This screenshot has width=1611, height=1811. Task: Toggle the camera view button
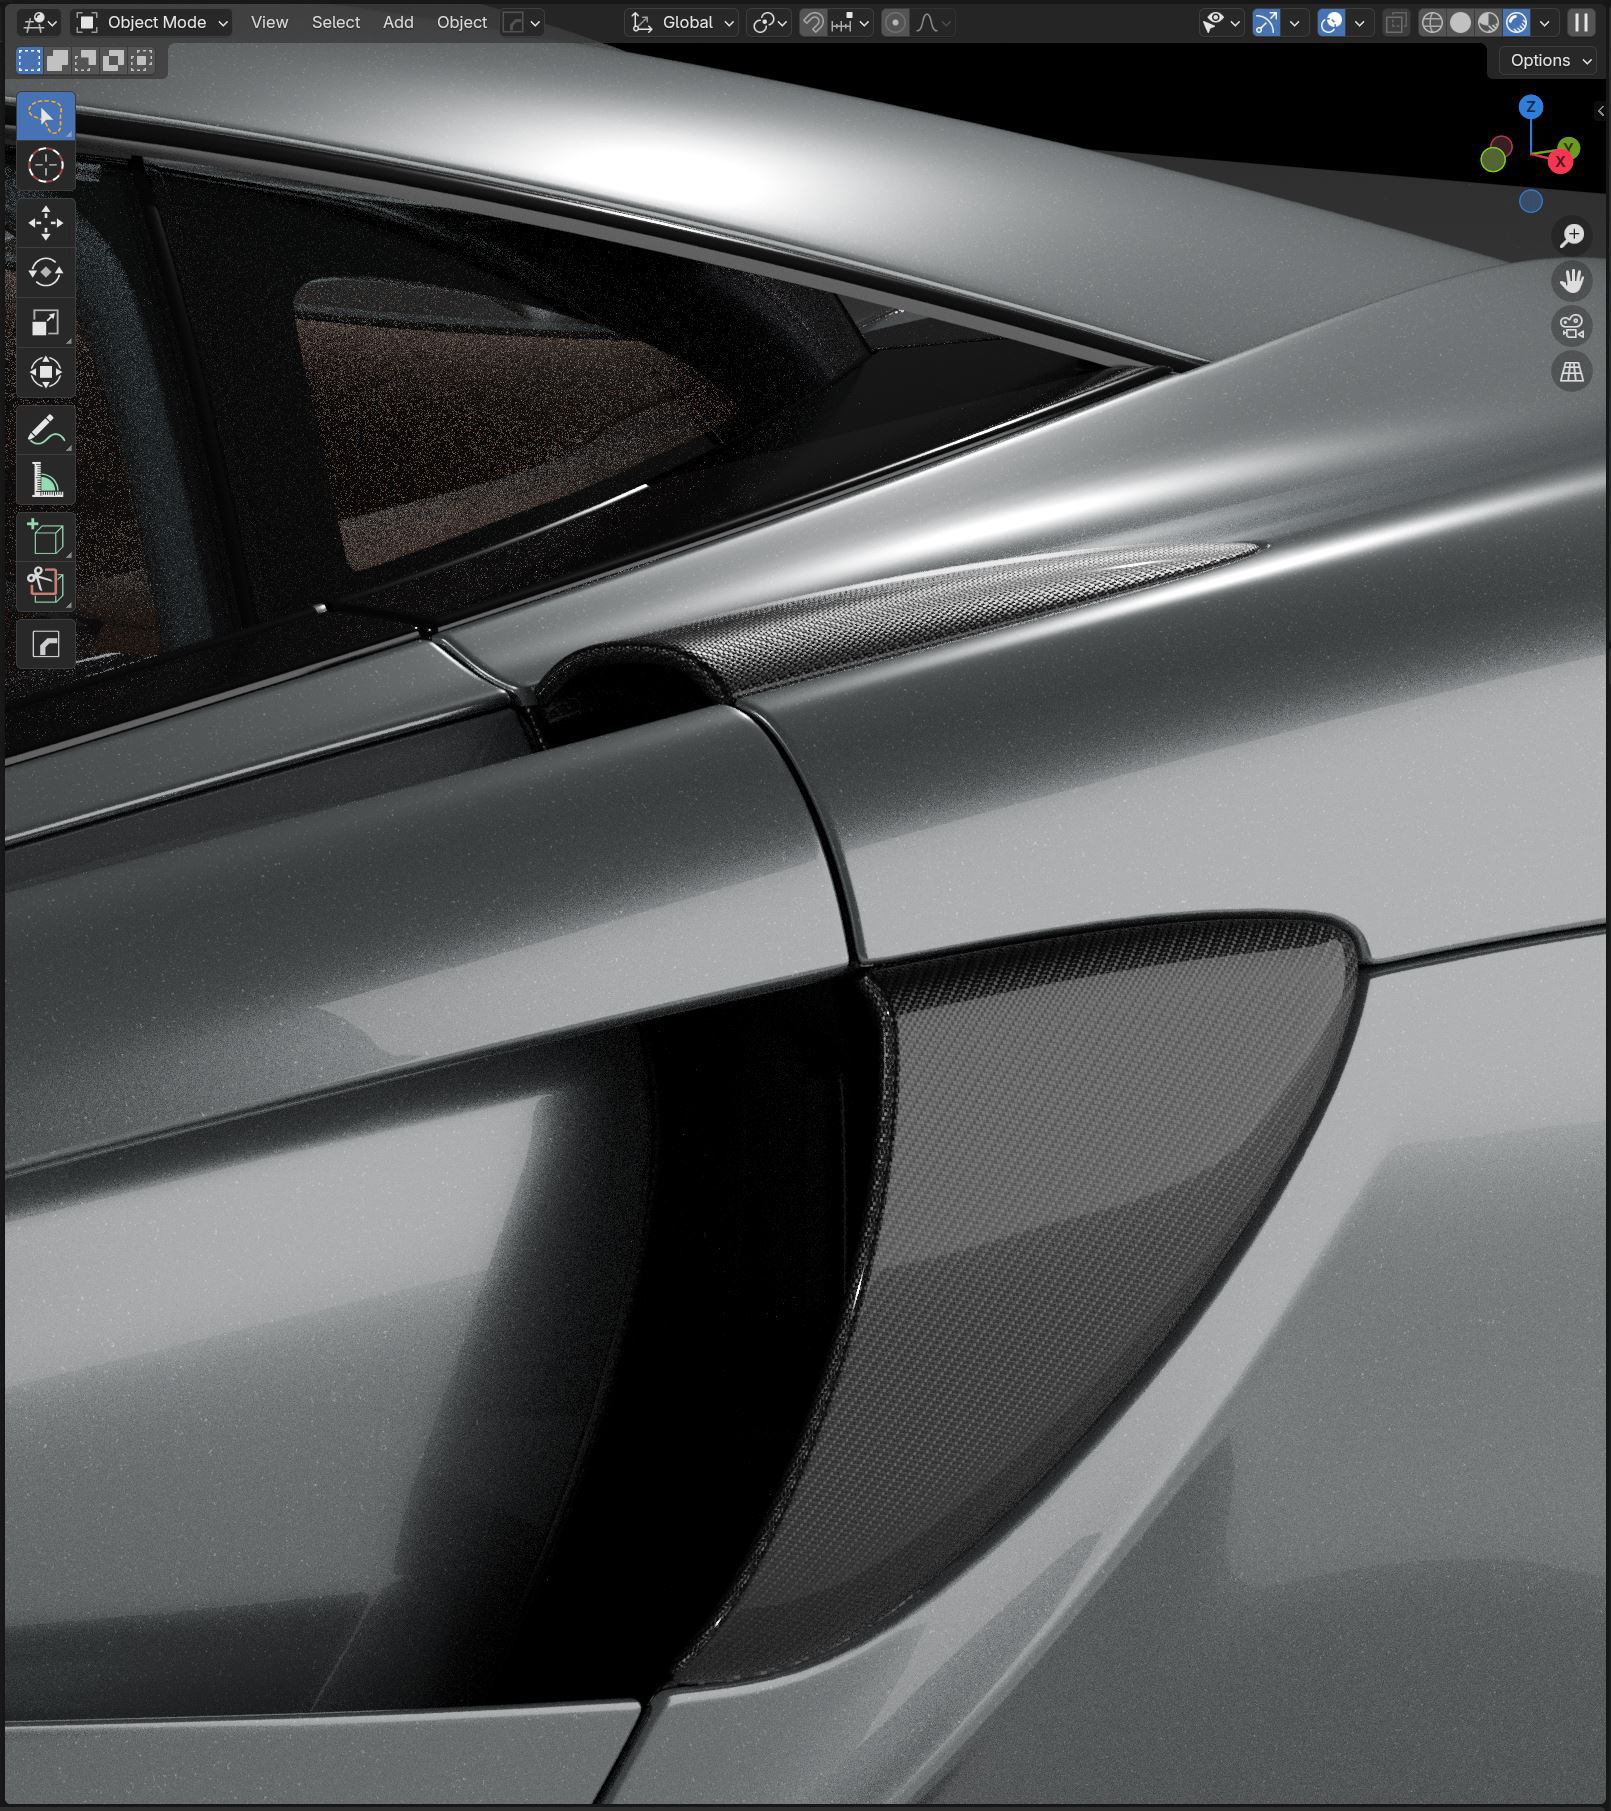click(1572, 326)
